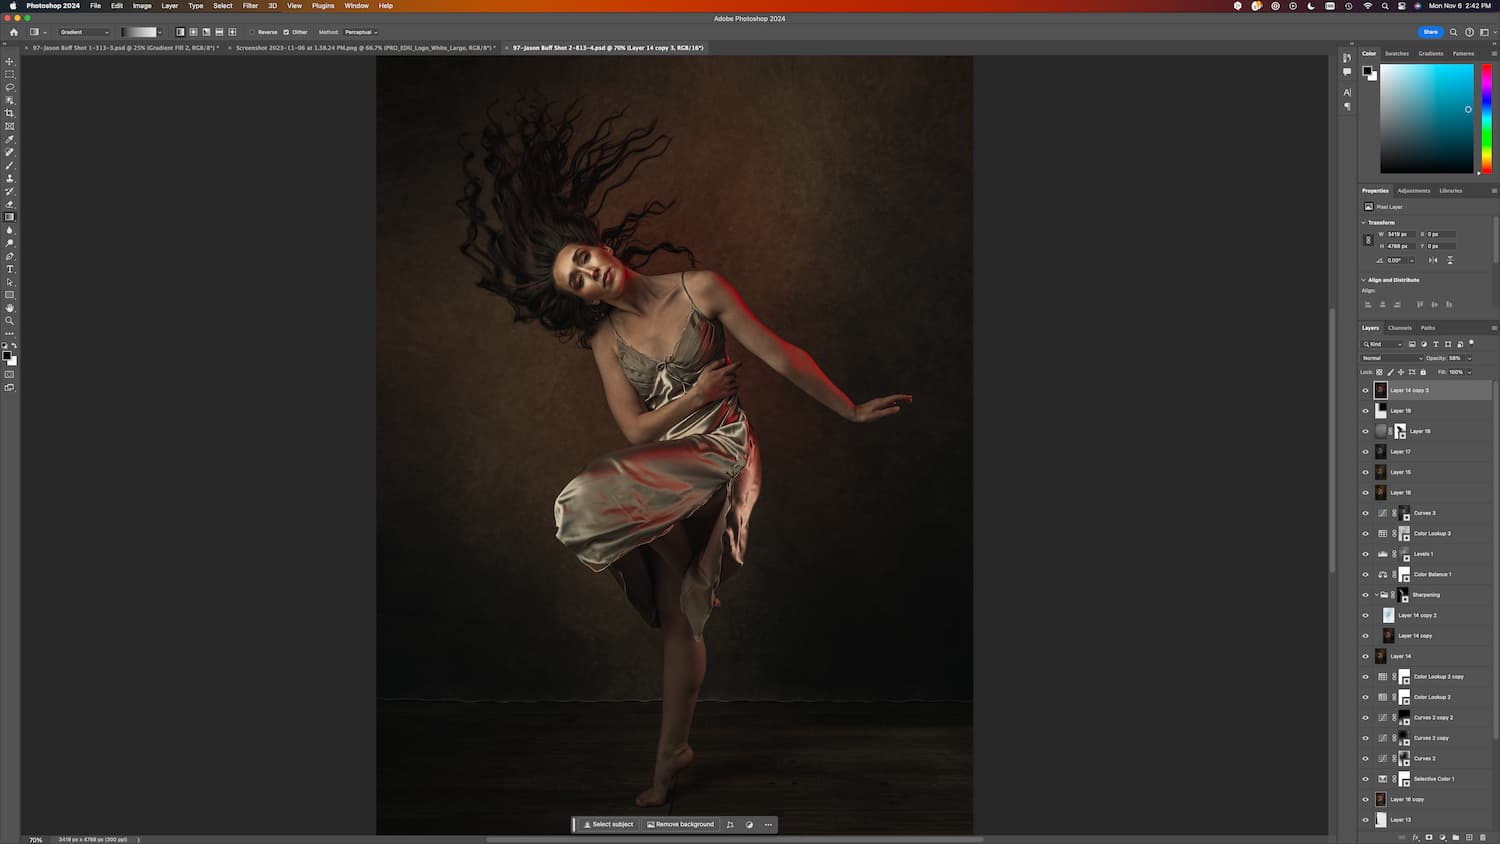Click the Select subject button

(x=608, y=825)
